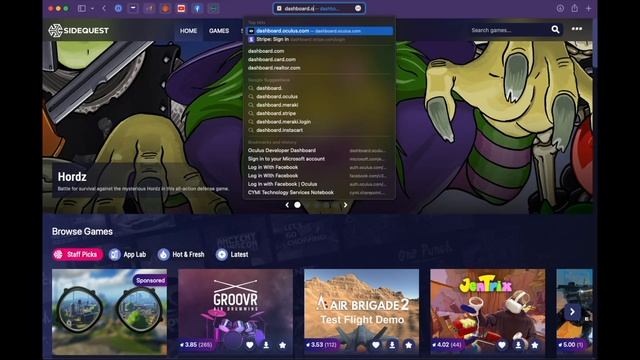Click inside the browser address field
This screenshot has height=360, width=640.
click(x=319, y=8)
